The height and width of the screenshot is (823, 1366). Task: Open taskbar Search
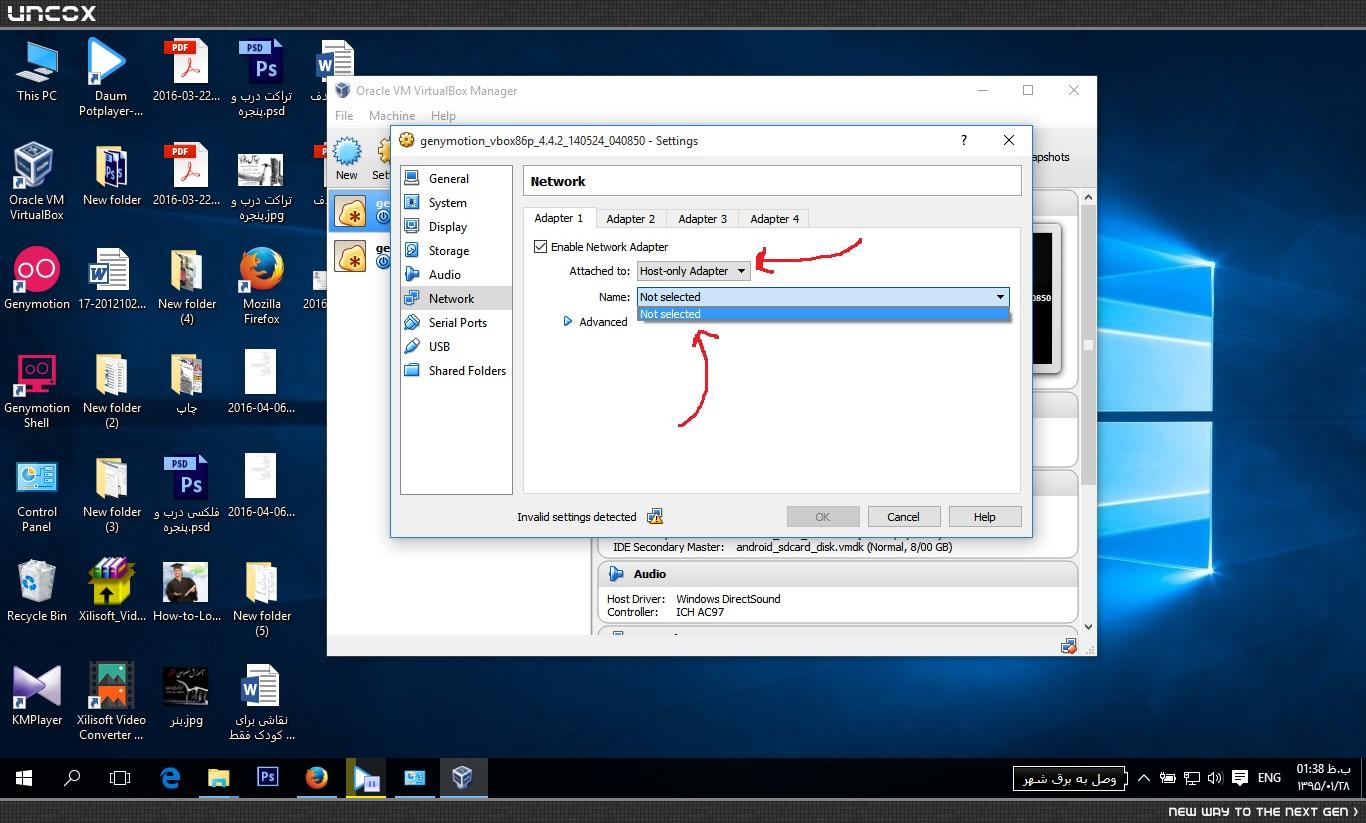click(72, 778)
